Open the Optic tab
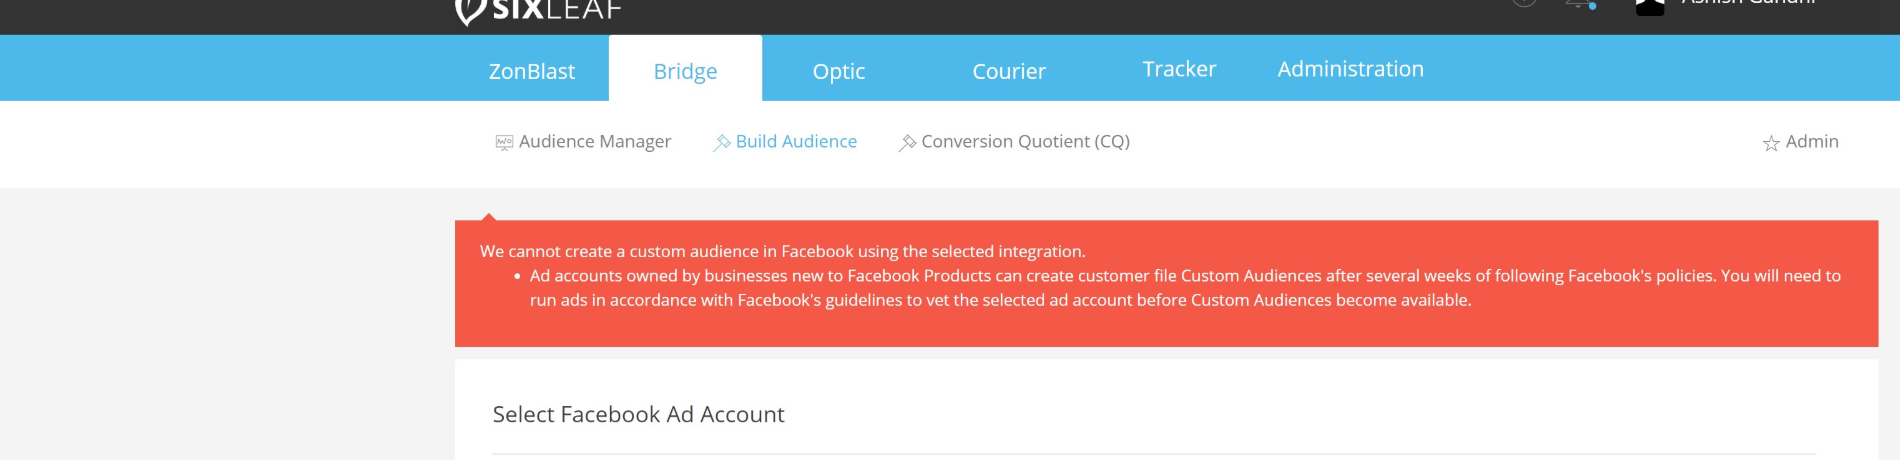Image resolution: width=1900 pixels, height=460 pixels. pyautogui.click(x=839, y=71)
